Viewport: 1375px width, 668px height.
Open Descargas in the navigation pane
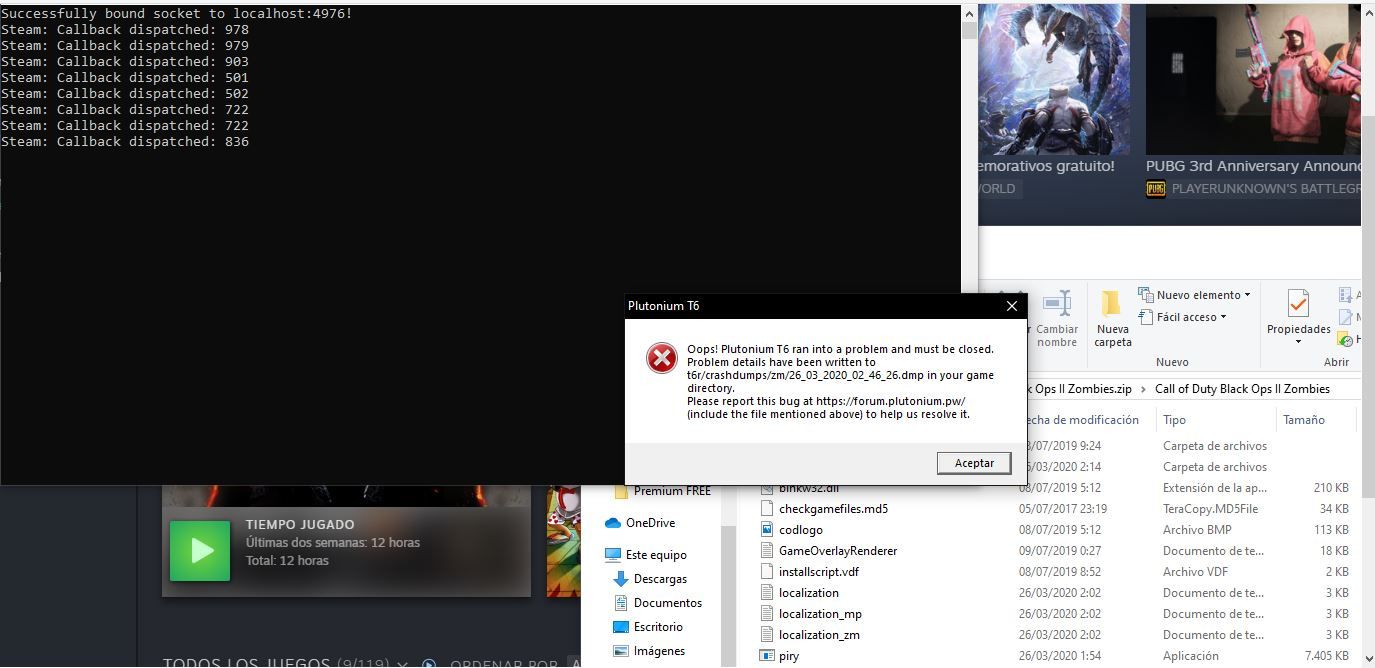pos(649,579)
